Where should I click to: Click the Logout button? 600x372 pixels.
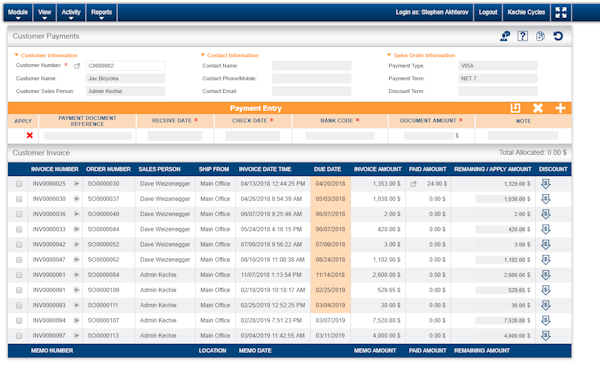(488, 12)
